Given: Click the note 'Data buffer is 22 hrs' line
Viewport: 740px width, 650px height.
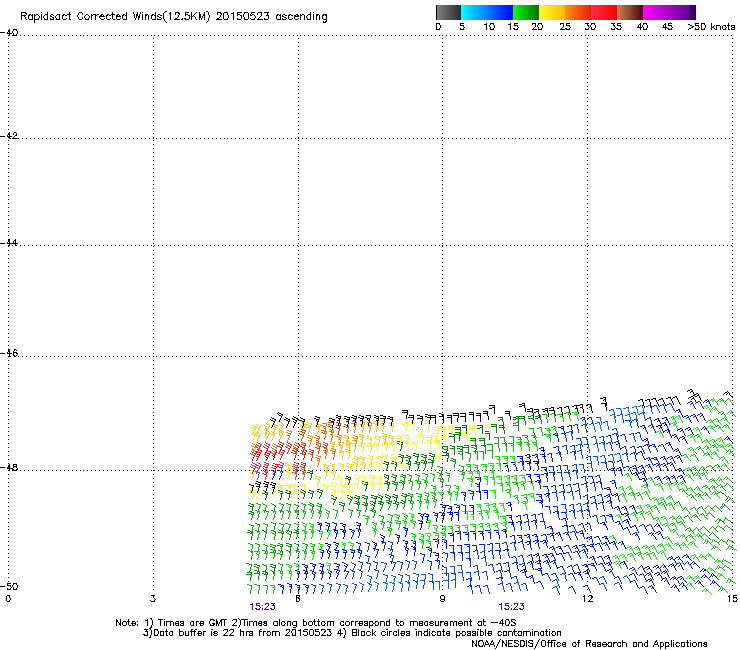Looking at the screenshot, I should click(352, 633).
